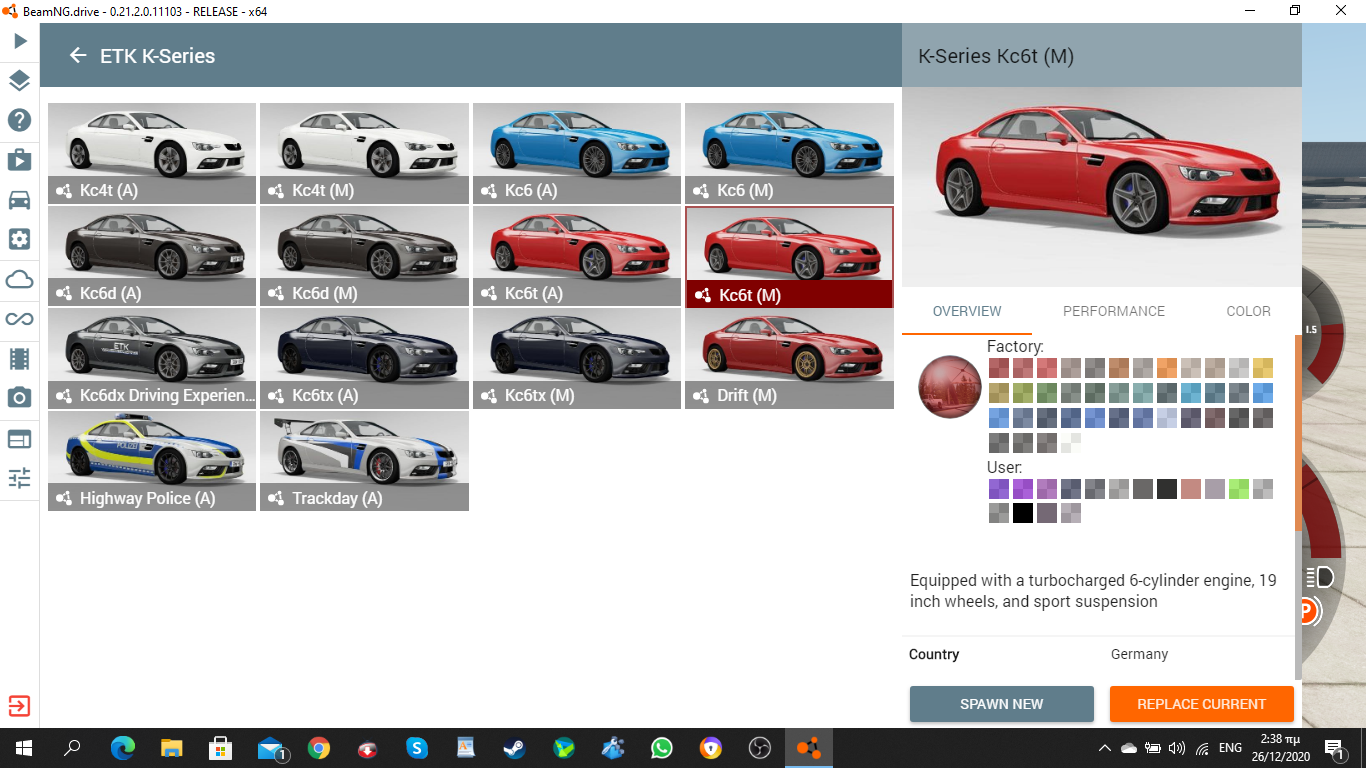Open Skype from the taskbar
Viewport: 1366px width, 768px height.
click(x=417, y=748)
